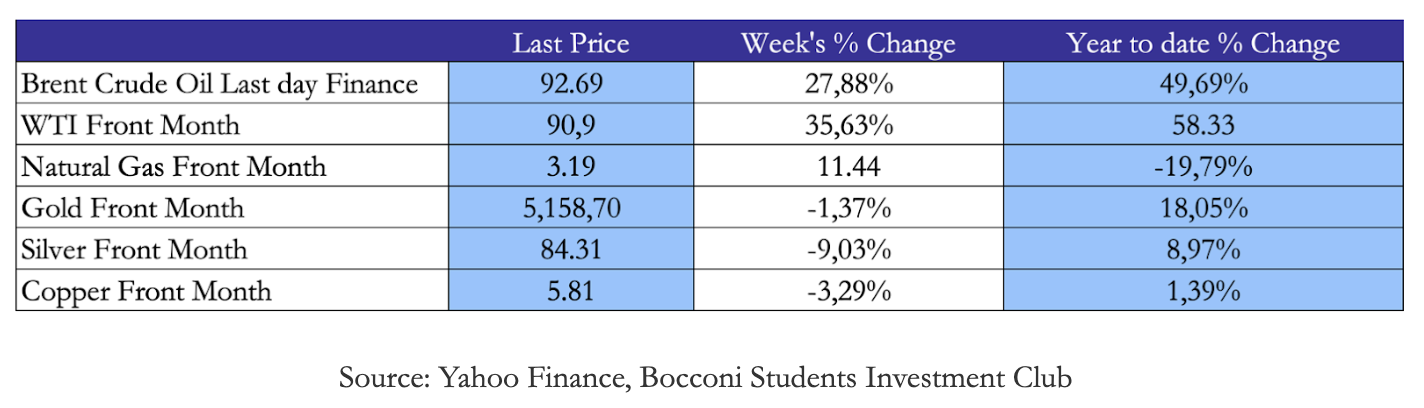Select the Natural Gas Front Month label
1424x408 pixels.
click(x=174, y=166)
